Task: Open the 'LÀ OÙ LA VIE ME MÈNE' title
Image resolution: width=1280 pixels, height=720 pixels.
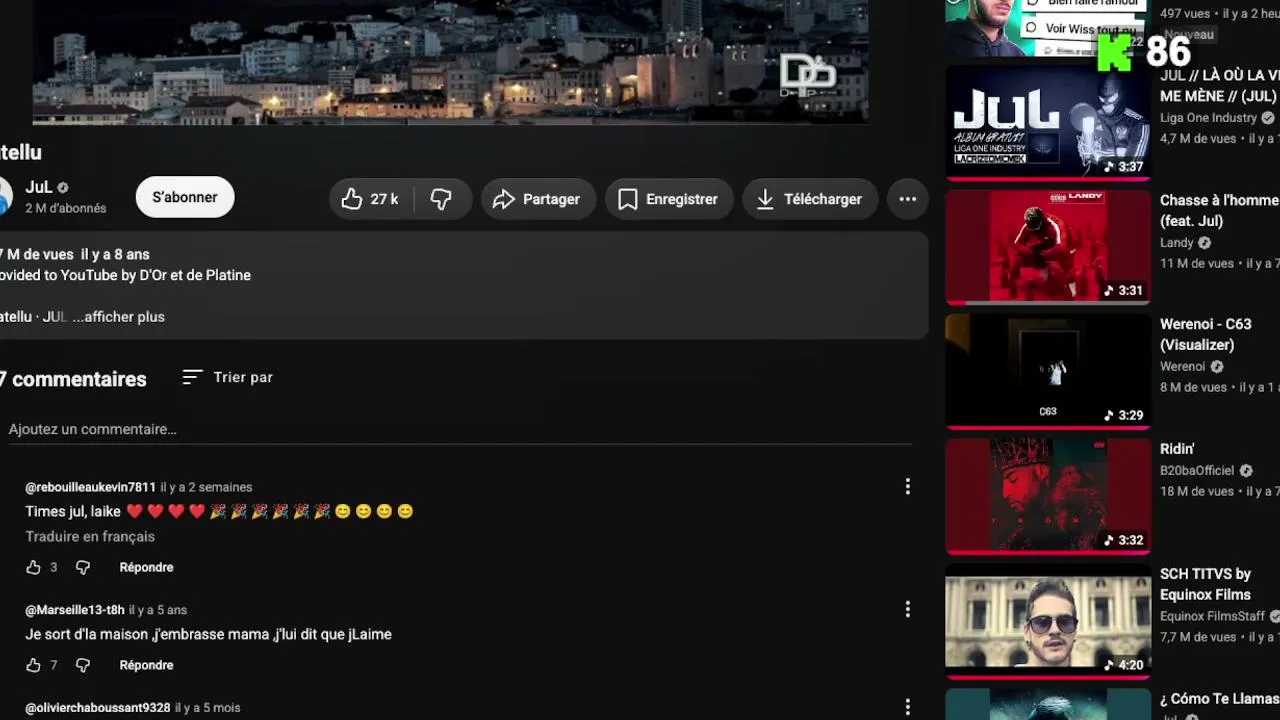Action: point(1220,86)
